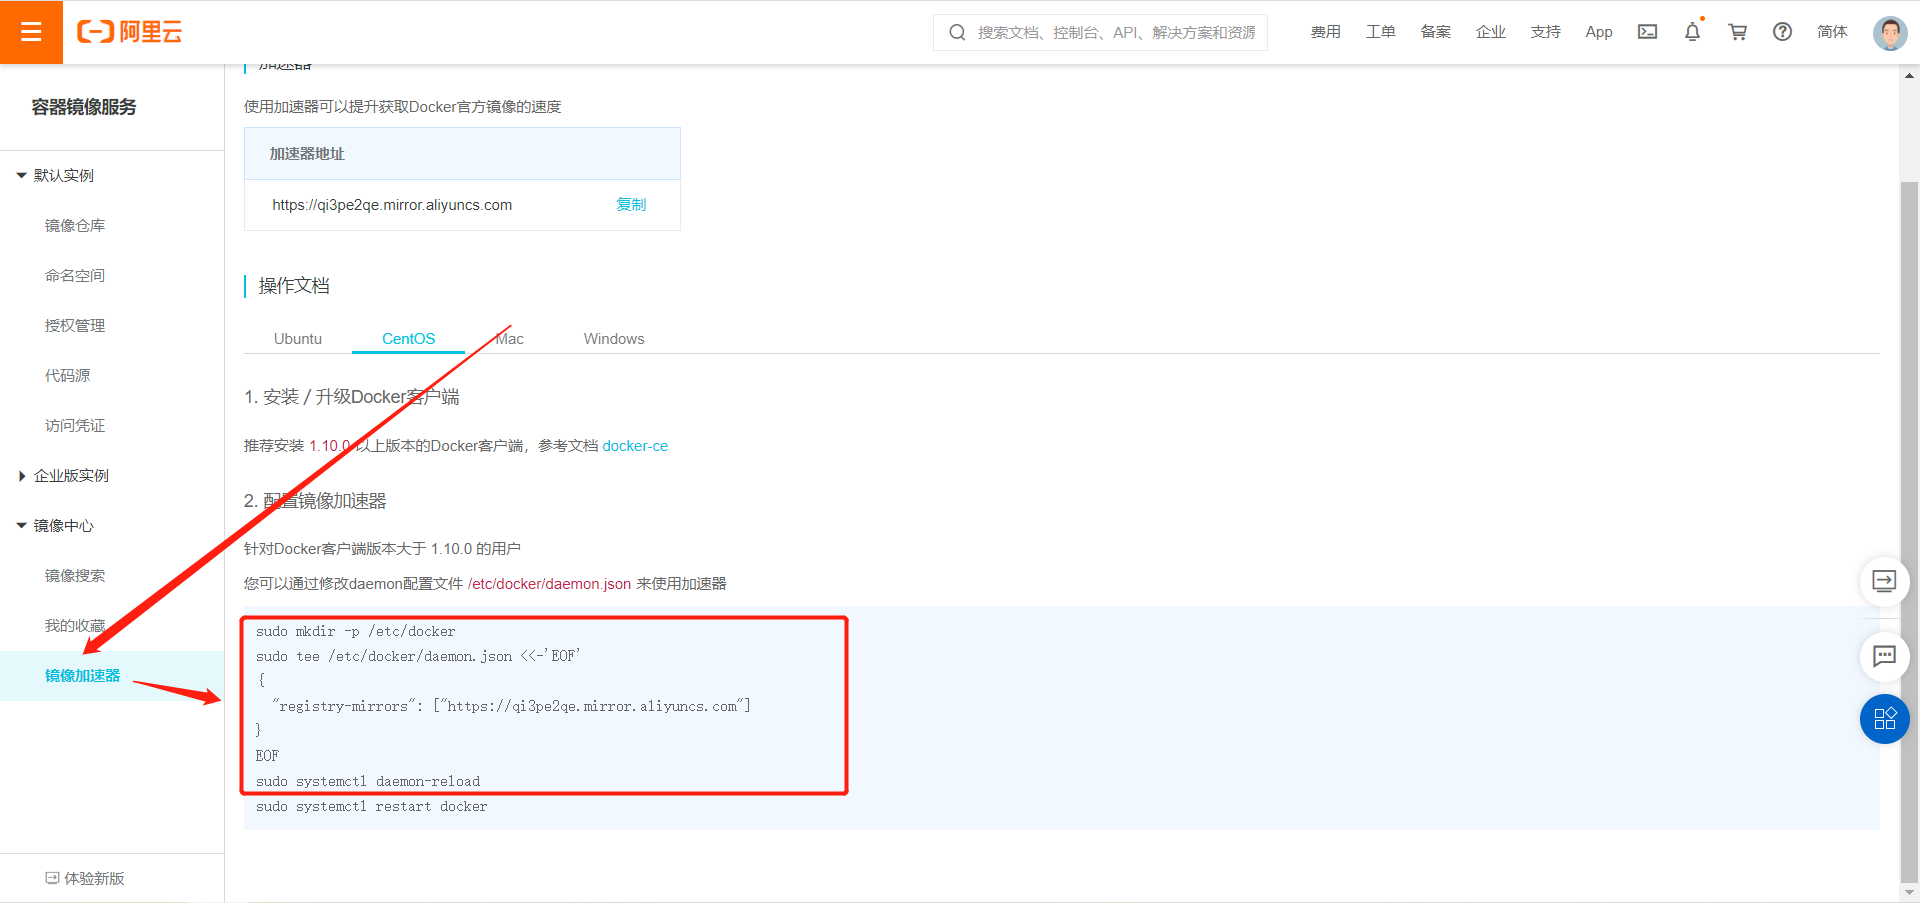Copy the accelerator address with 复制
The image size is (1920, 903).
631,204
